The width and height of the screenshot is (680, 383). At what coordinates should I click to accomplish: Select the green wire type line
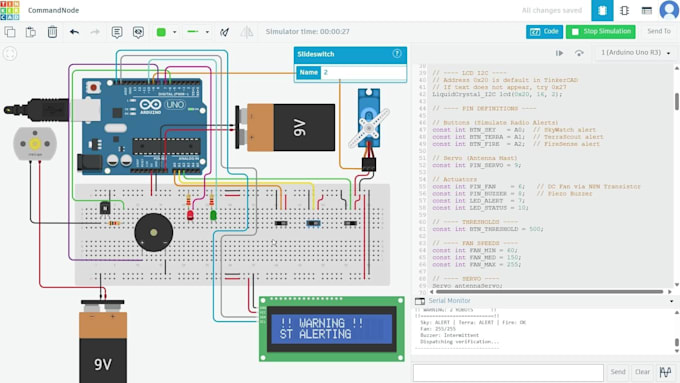pyautogui.click(x=193, y=32)
